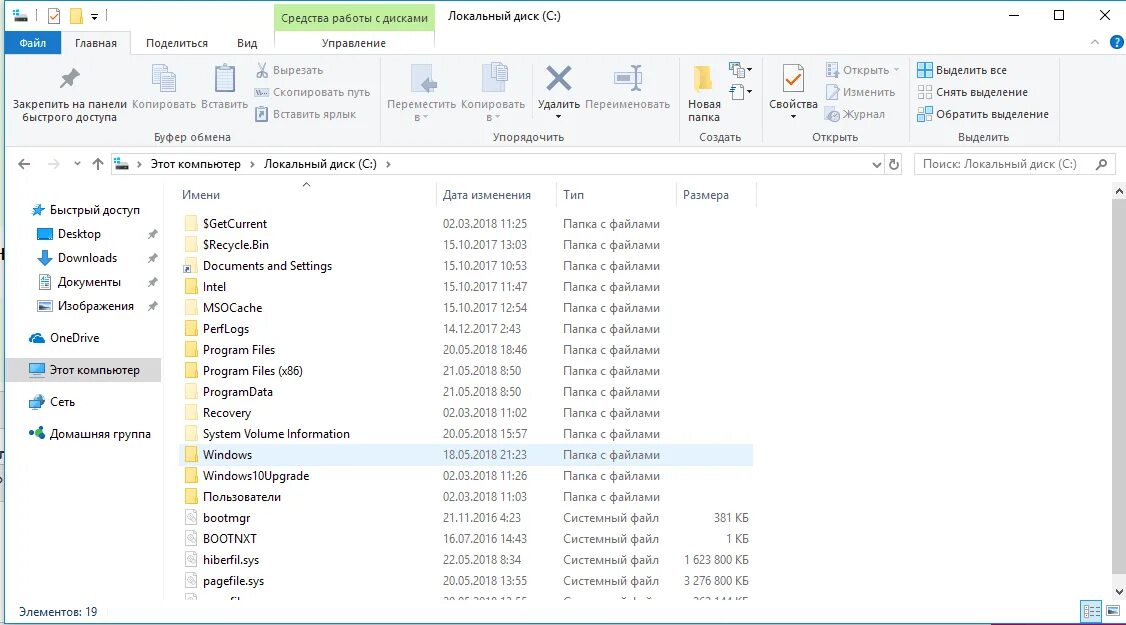Expand New item dropdown in Создать group

coord(740,70)
